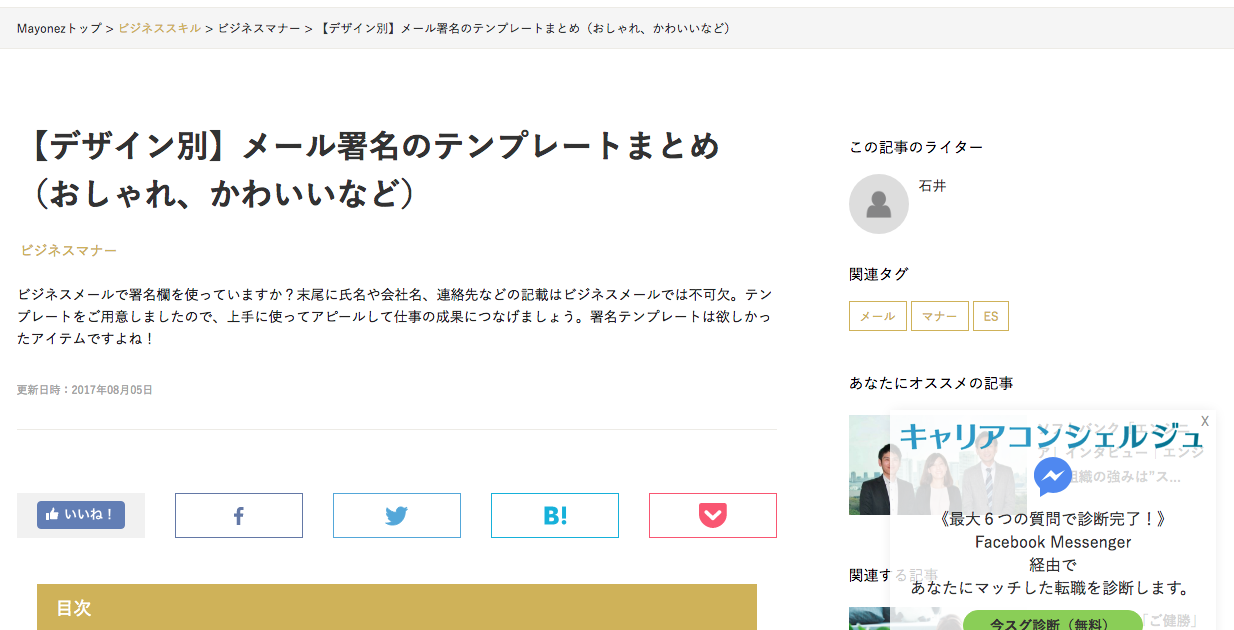
Task: Click Facebook Messenger text in popup
Action: (1053, 542)
